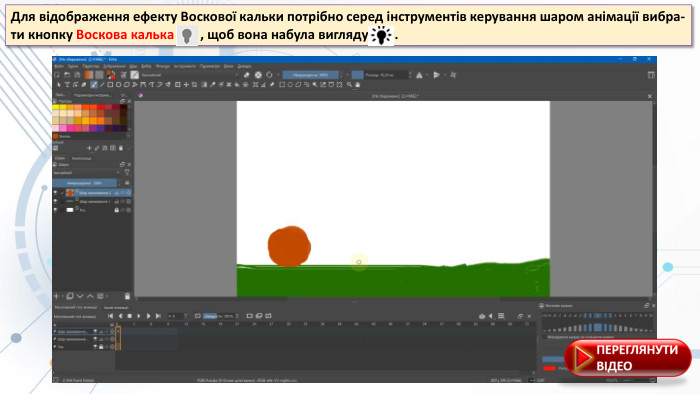This screenshot has height=394, width=700.
Task: Save the document from toolbar
Action: click(77, 75)
